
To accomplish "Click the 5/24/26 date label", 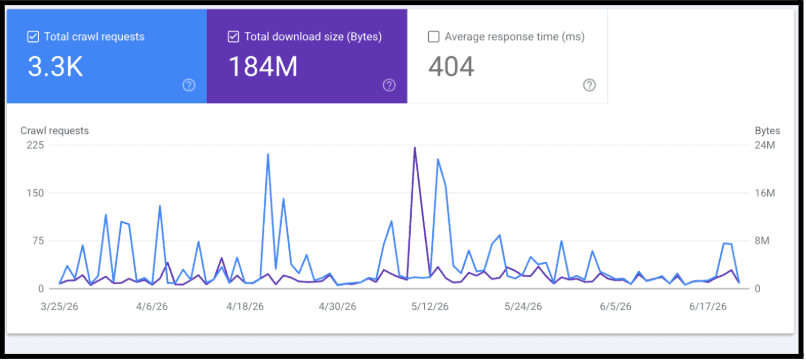I will click(523, 307).
